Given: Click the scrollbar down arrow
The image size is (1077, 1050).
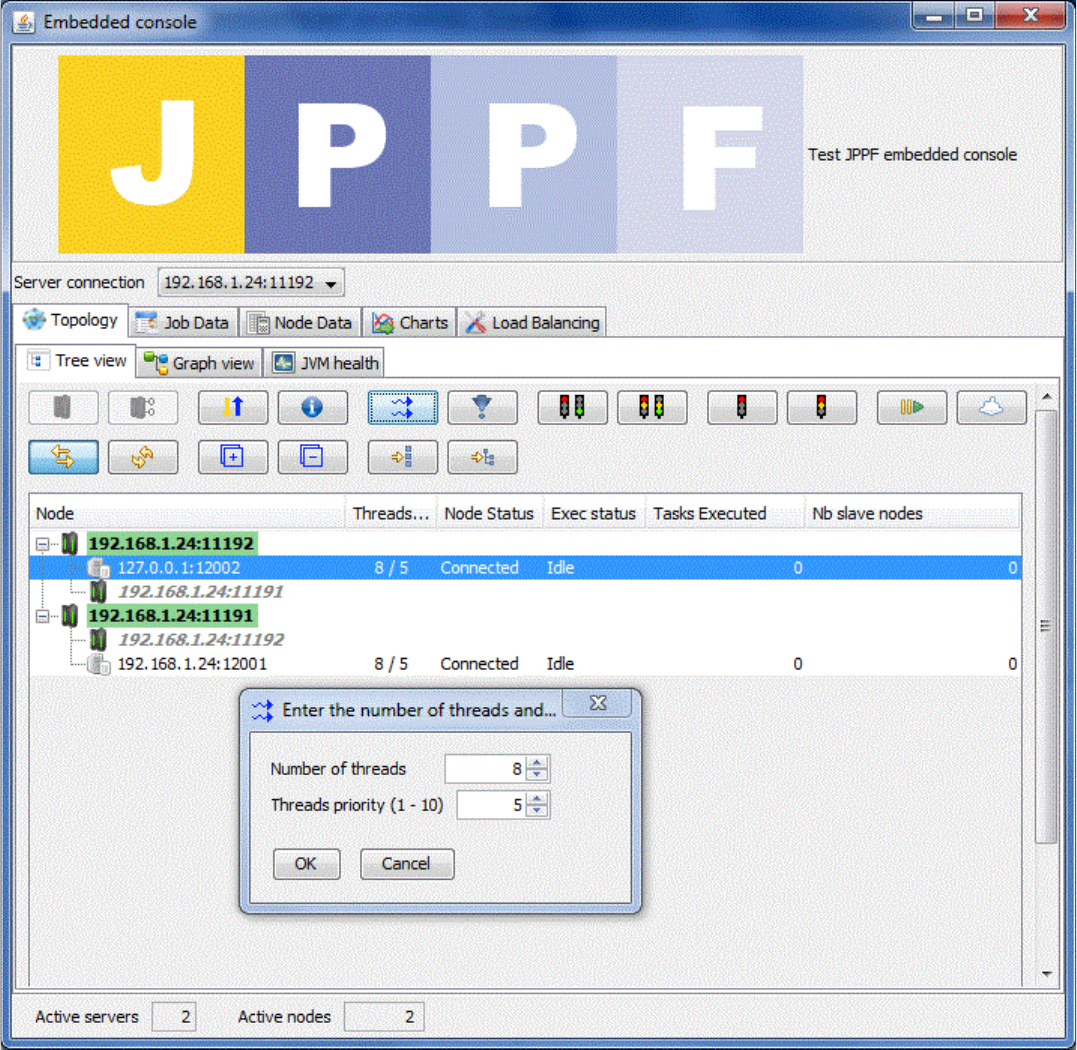Looking at the screenshot, I should point(1046,973).
